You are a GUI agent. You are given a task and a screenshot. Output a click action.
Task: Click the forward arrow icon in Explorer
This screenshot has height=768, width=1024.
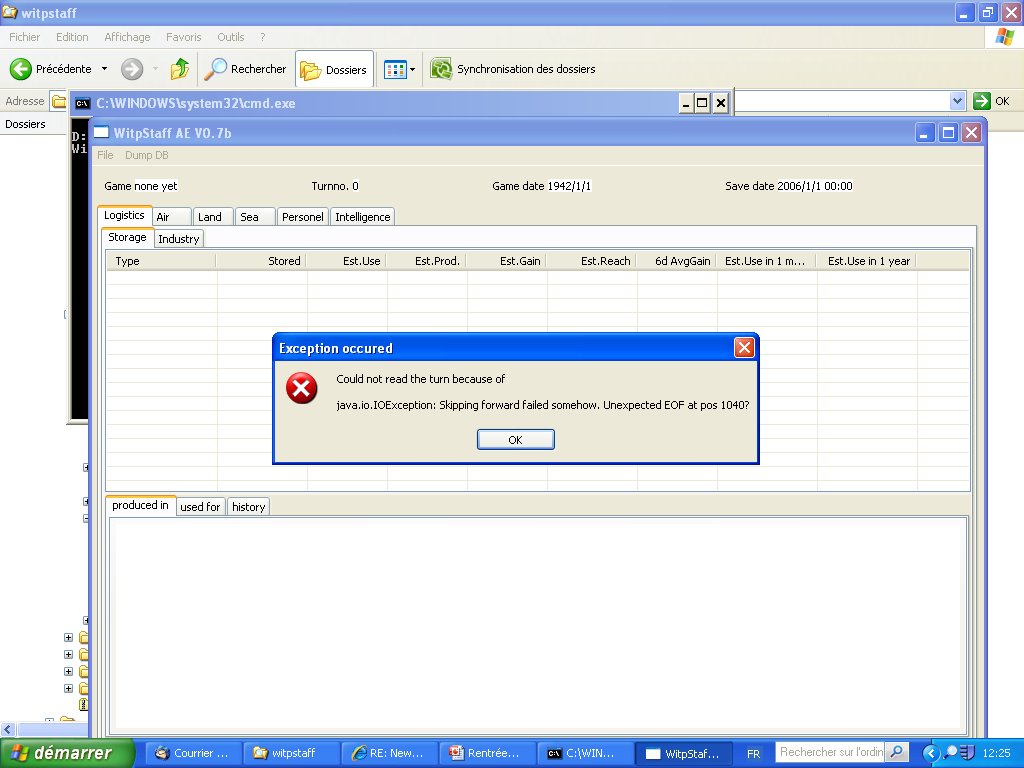132,69
